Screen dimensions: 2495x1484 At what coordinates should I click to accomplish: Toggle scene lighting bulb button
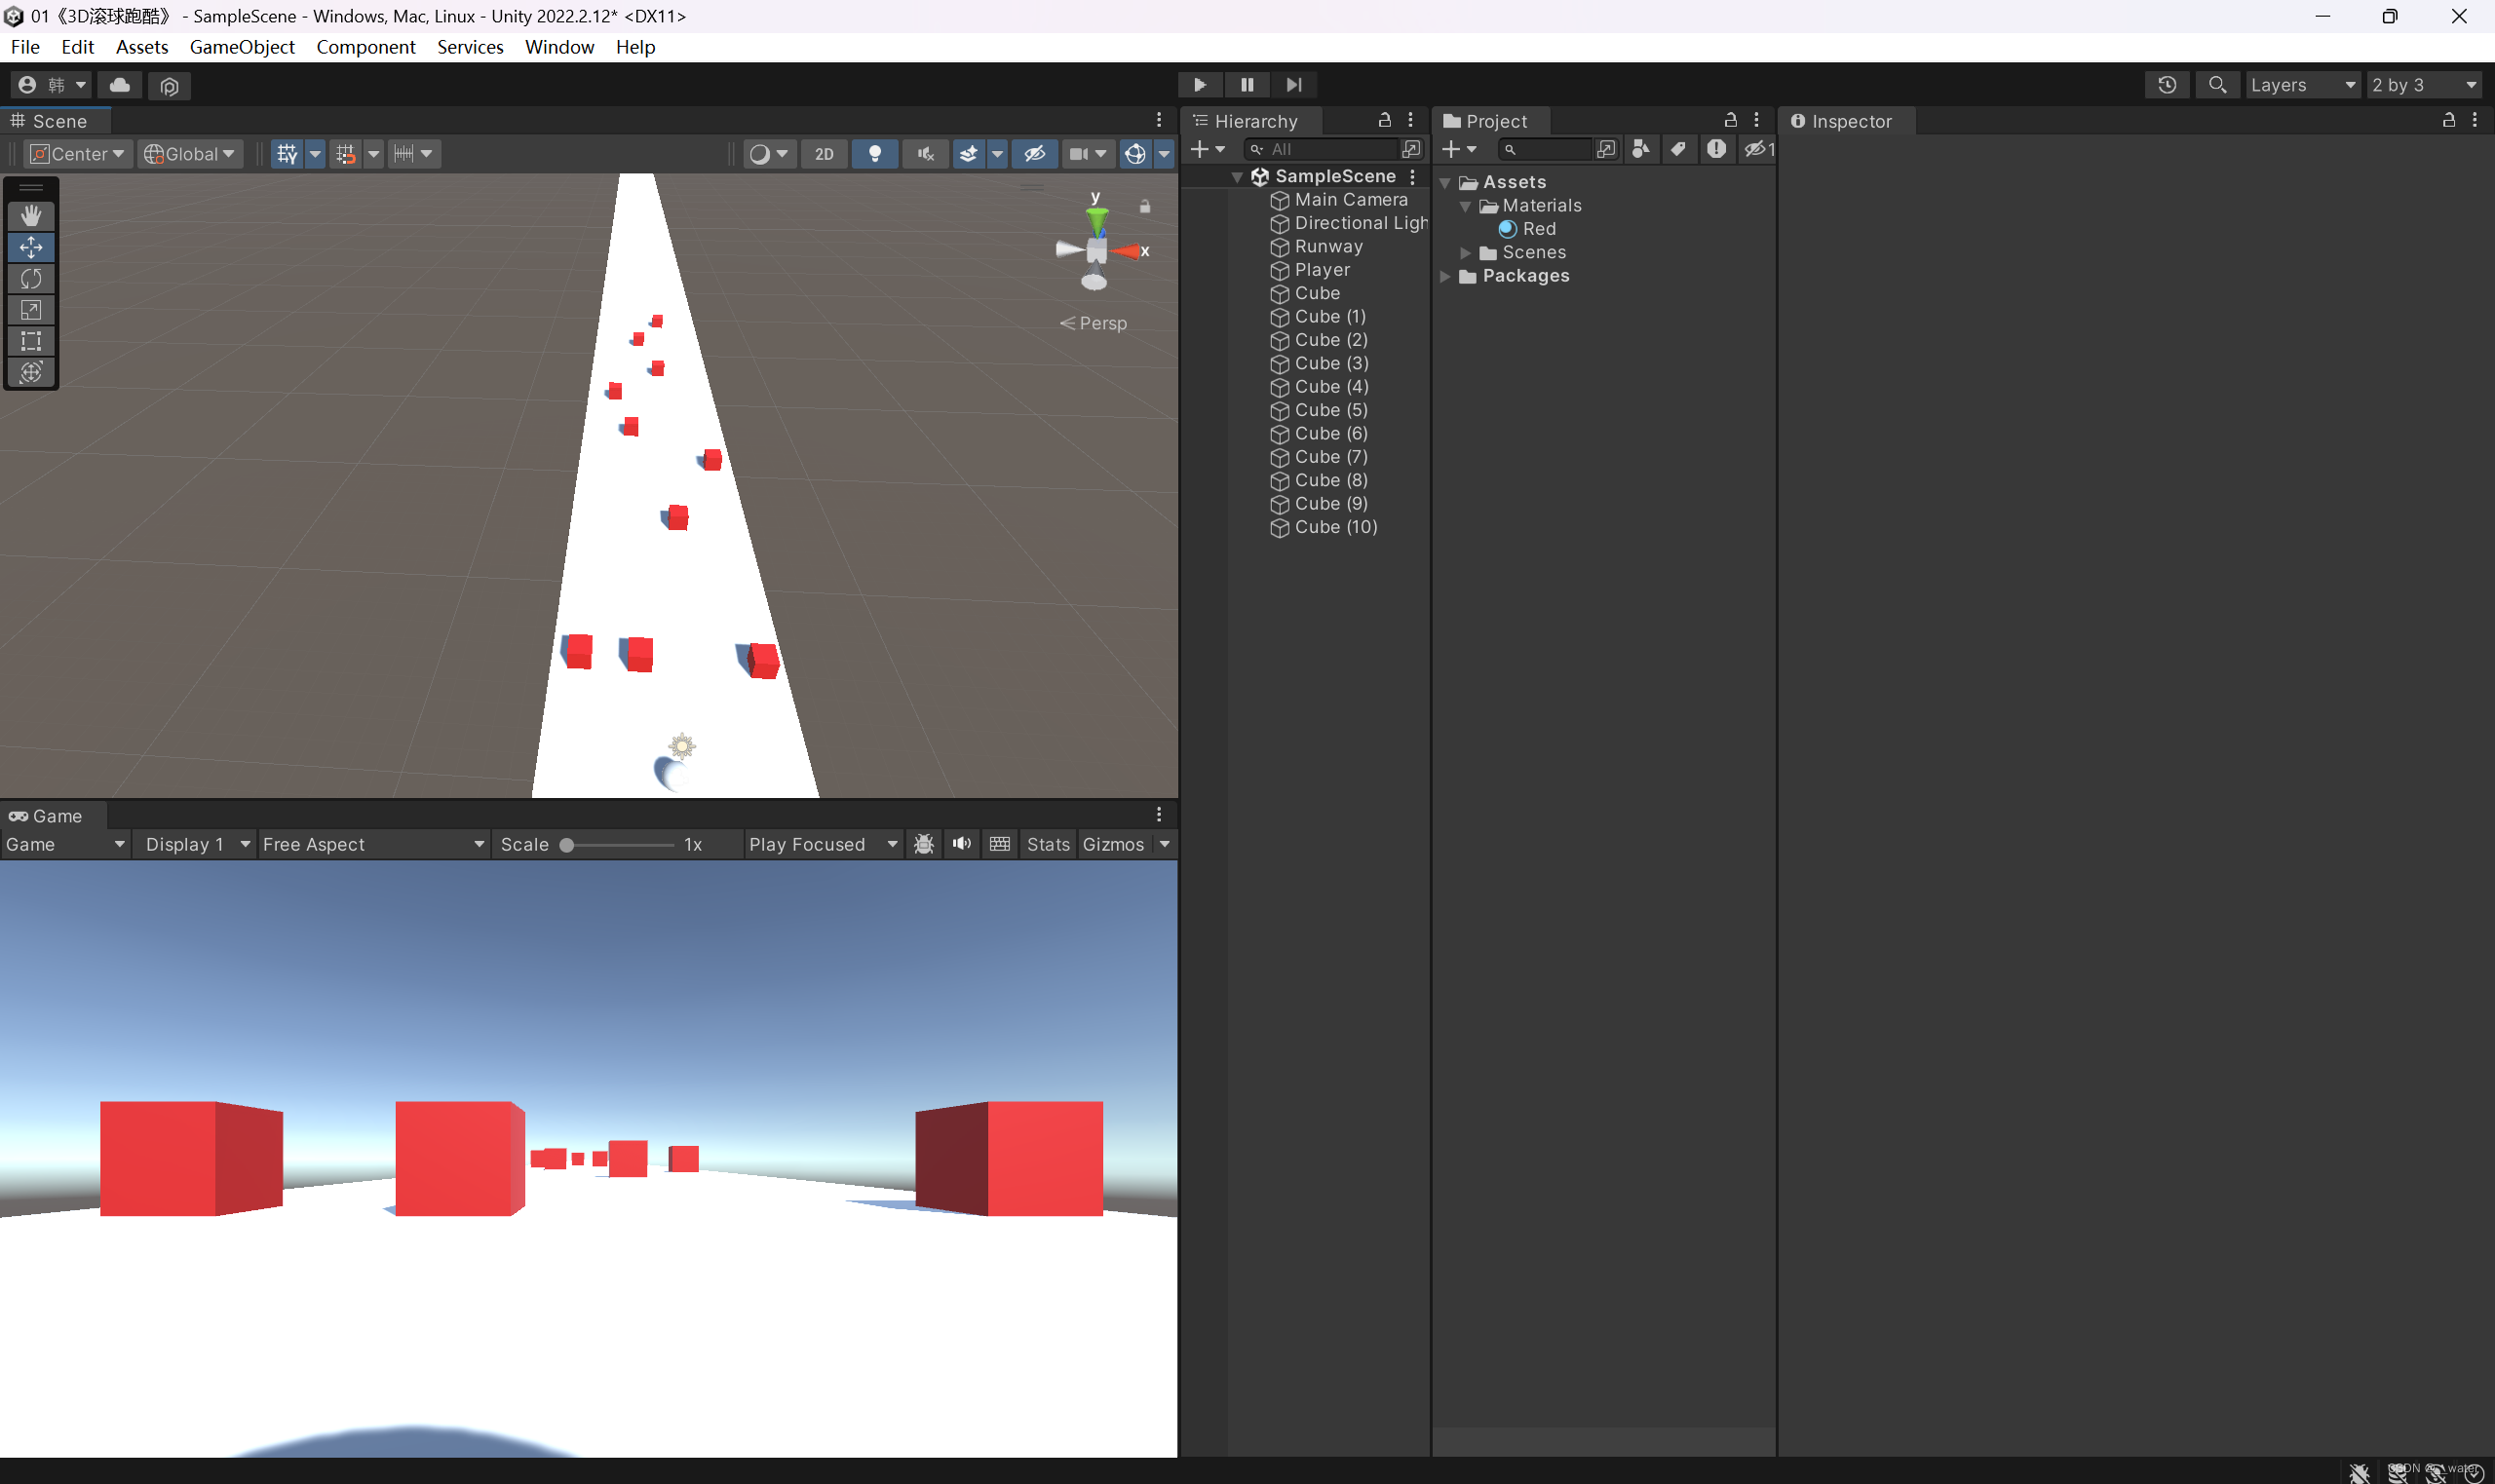(874, 154)
